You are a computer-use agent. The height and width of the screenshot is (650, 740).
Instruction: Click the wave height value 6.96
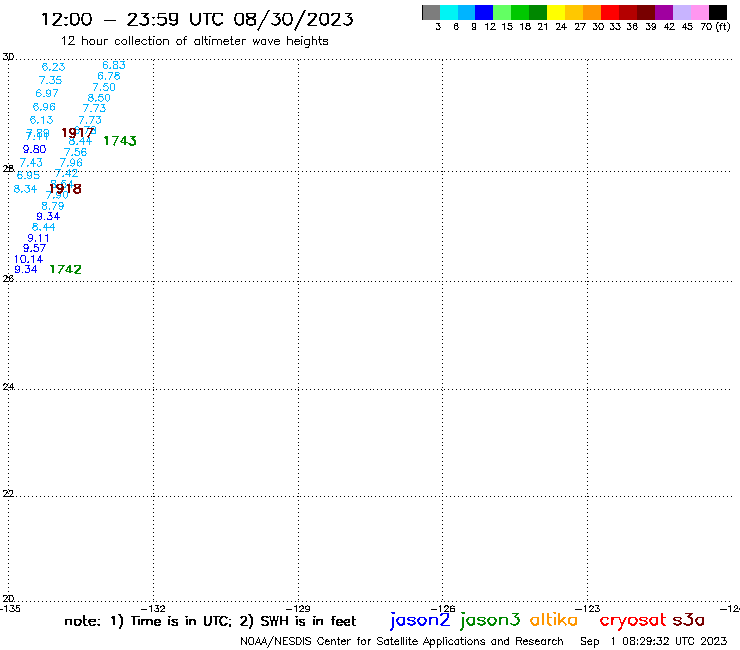[x=44, y=107]
